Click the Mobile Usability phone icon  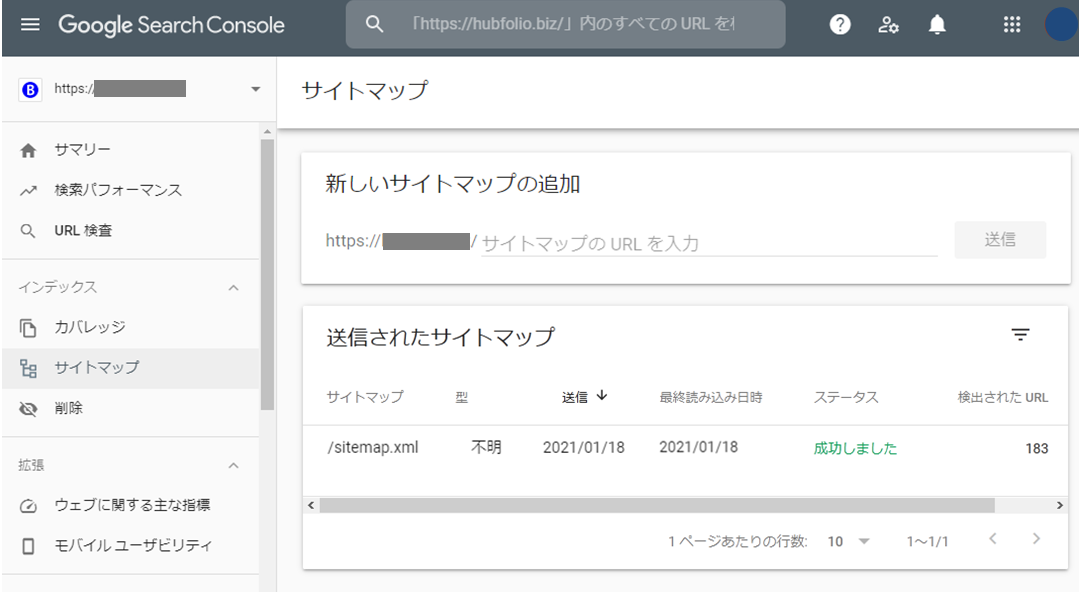click(28, 547)
